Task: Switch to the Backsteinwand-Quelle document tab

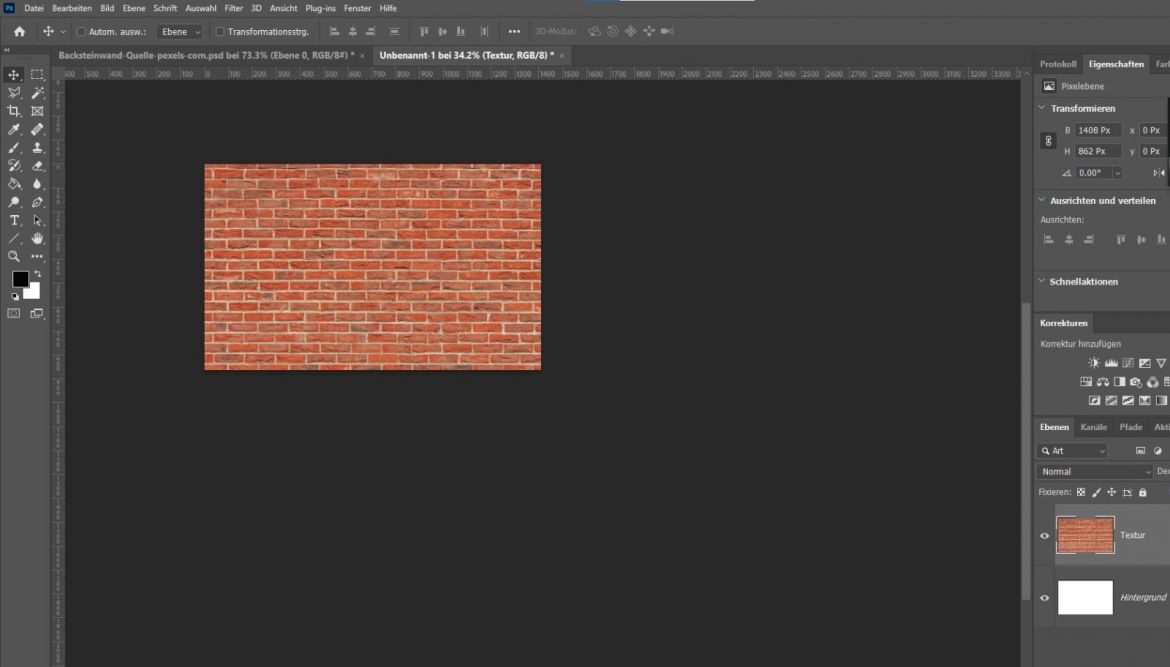Action: click(x=206, y=55)
